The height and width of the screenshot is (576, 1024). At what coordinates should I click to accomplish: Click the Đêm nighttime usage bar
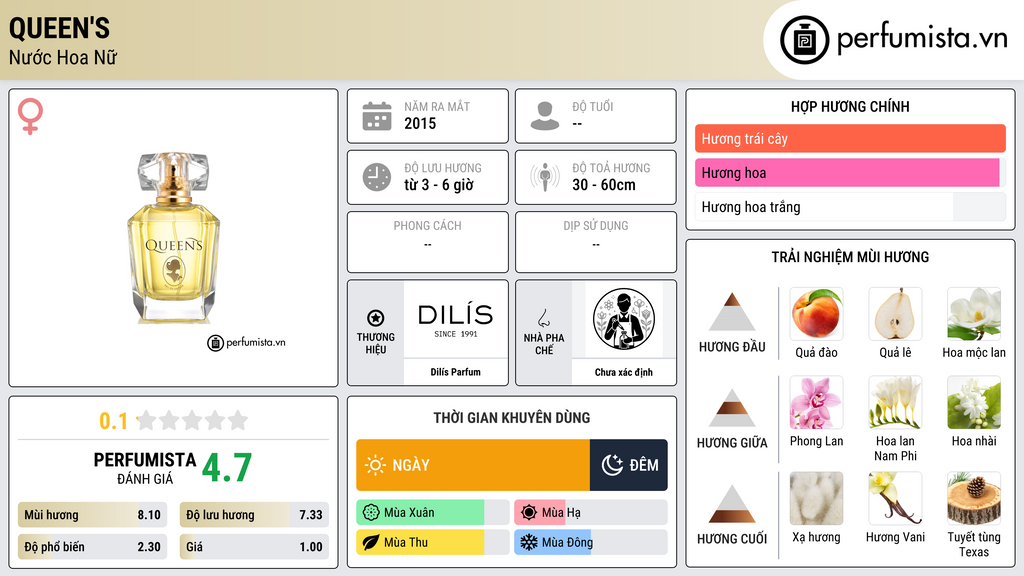[628, 465]
